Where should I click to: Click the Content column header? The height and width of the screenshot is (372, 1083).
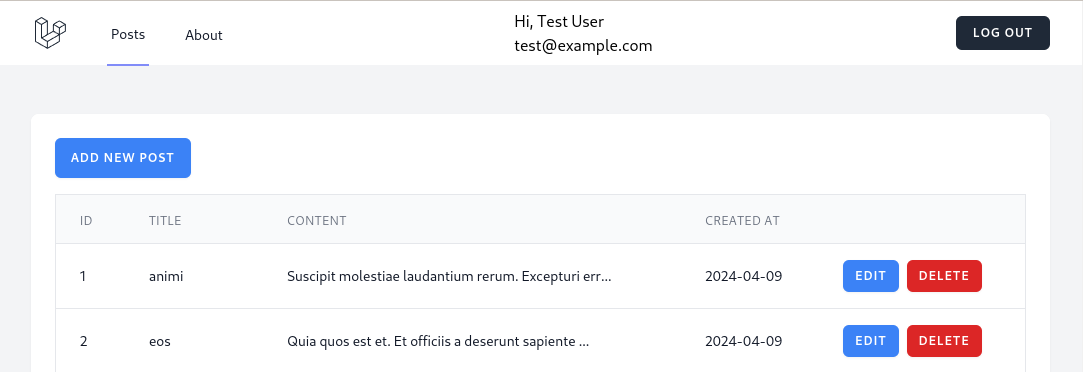click(316, 221)
